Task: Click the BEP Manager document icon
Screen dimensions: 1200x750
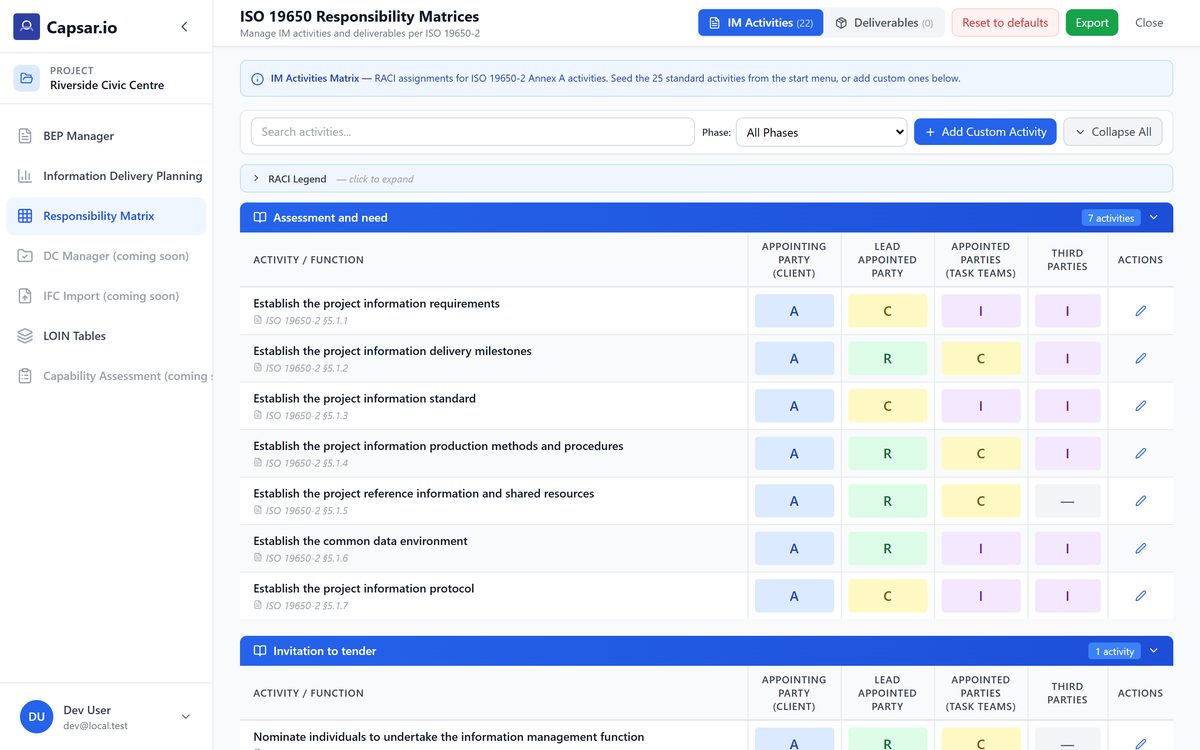Action: pos(25,136)
